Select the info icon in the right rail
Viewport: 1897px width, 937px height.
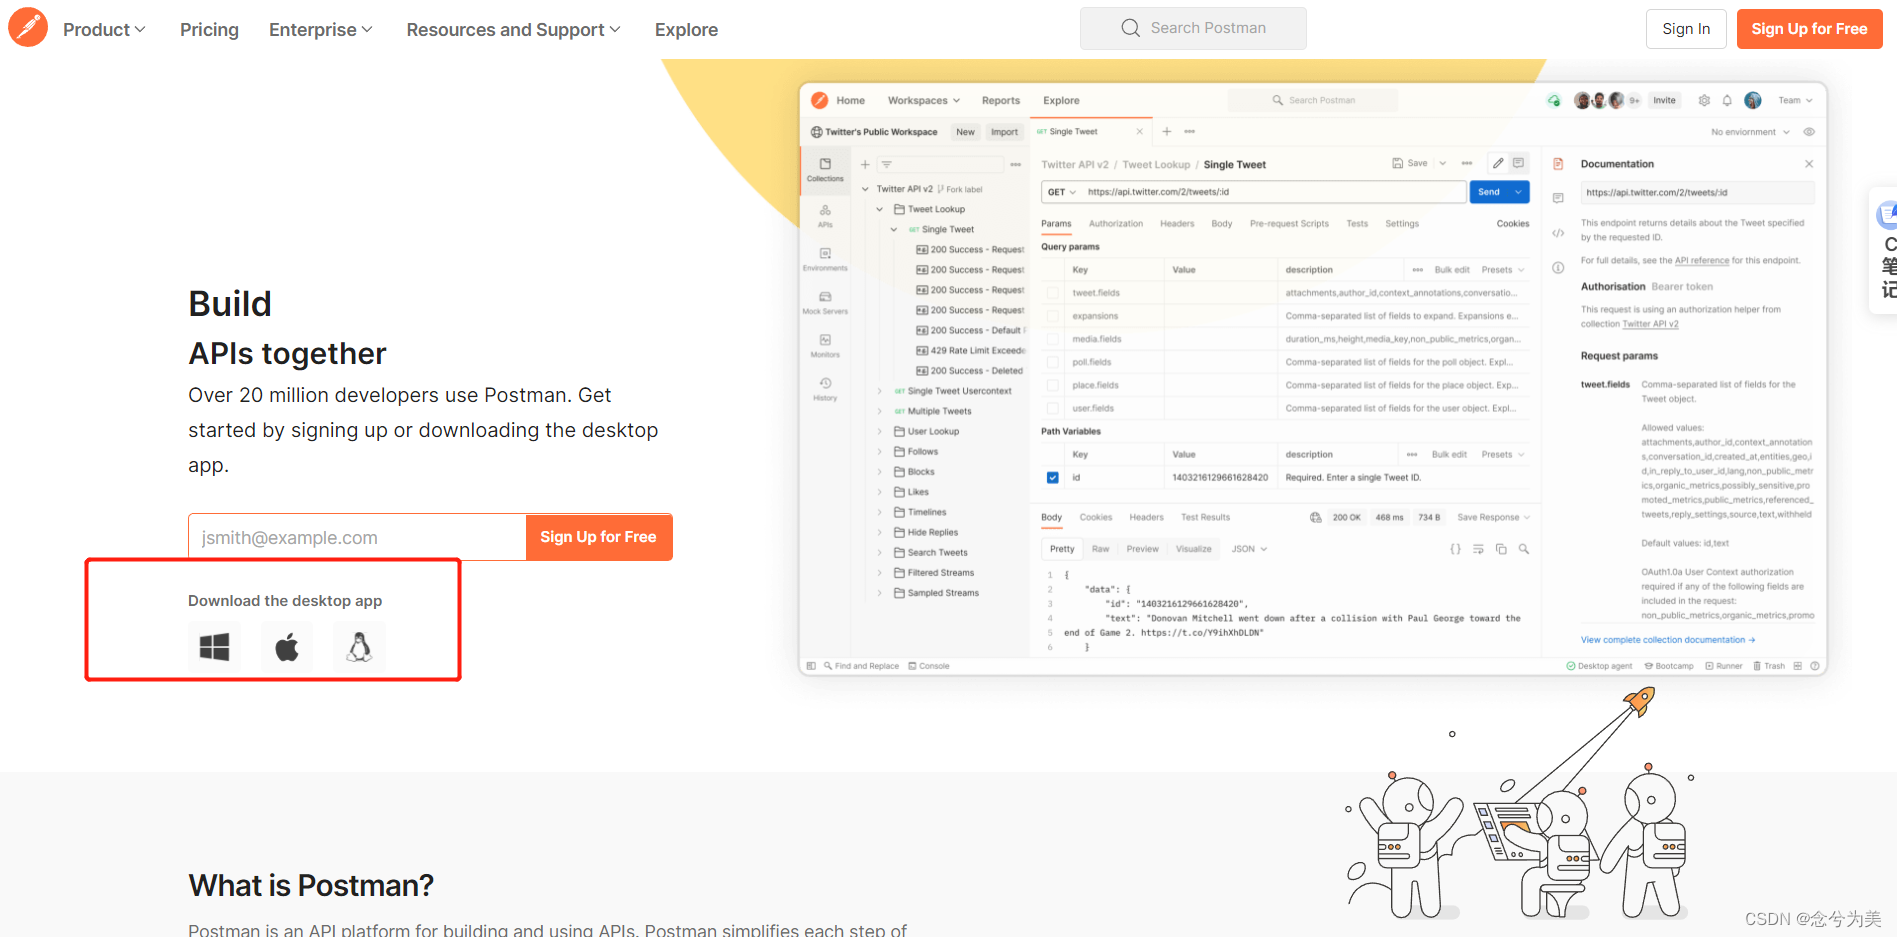pyautogui.click(x=1558, y=268)
